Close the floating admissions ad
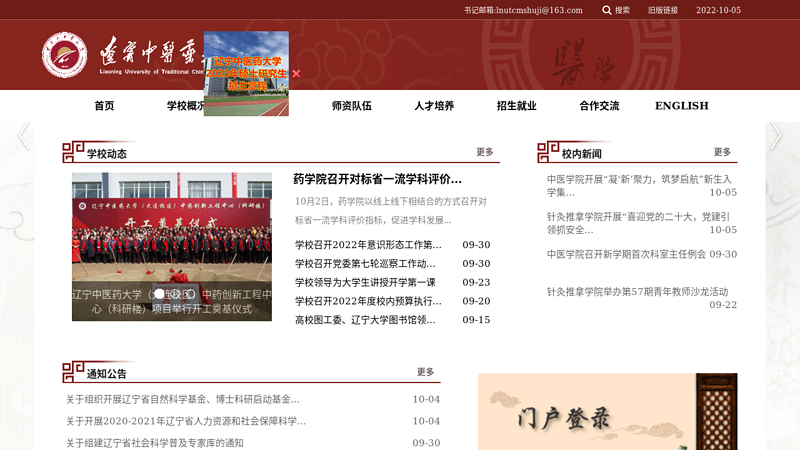Screen dimensions: 800x450 tap(296, 73)
